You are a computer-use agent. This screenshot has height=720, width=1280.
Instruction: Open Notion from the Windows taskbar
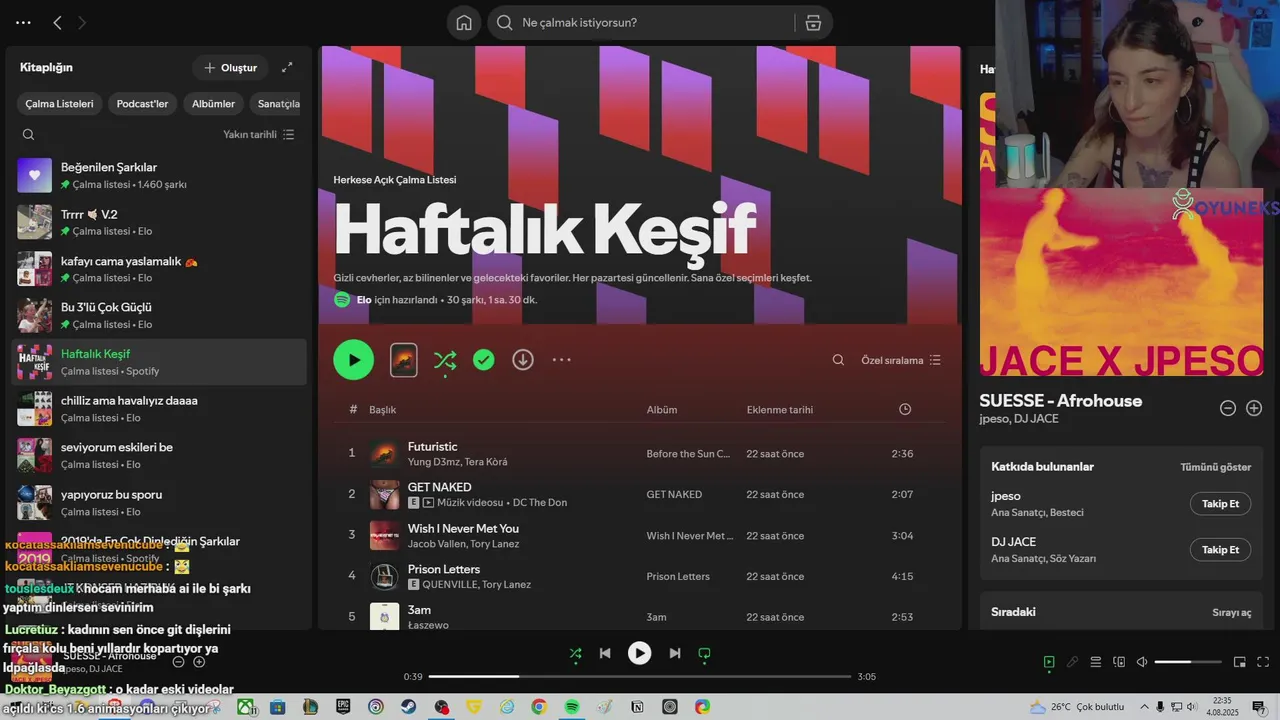pyautogui.click(x=637, y=707)
